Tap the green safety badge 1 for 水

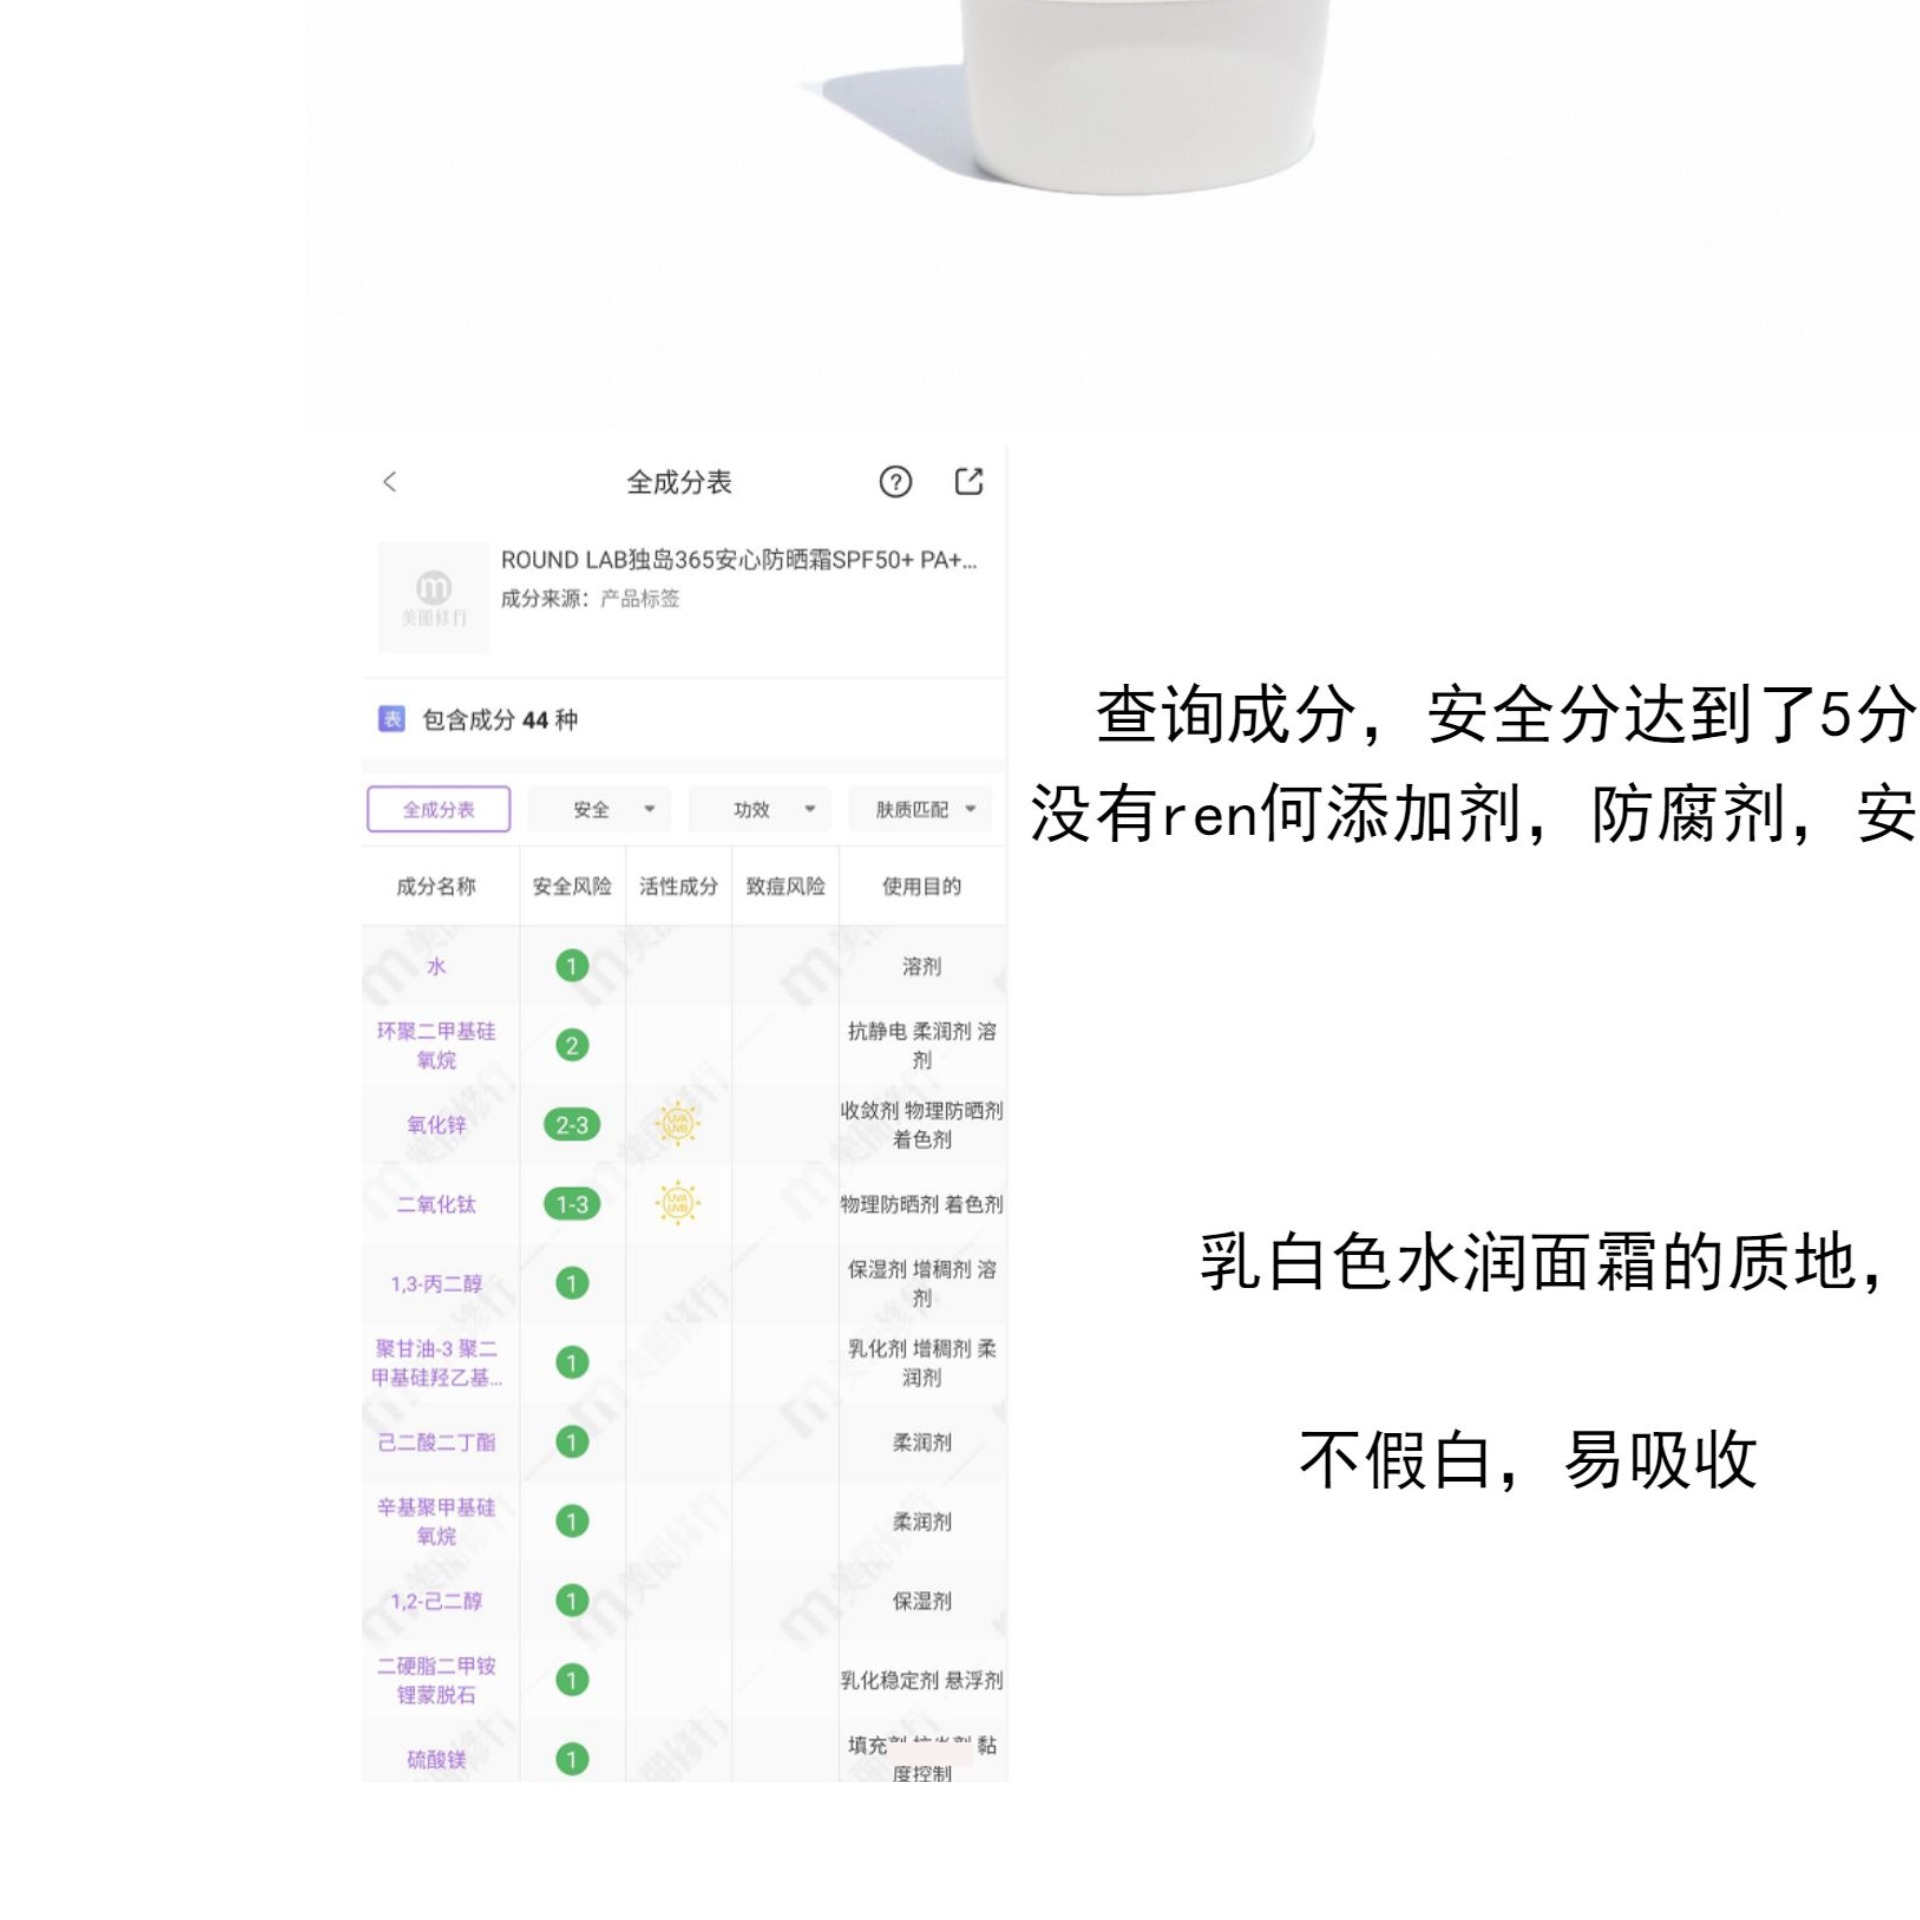point(572,966)
